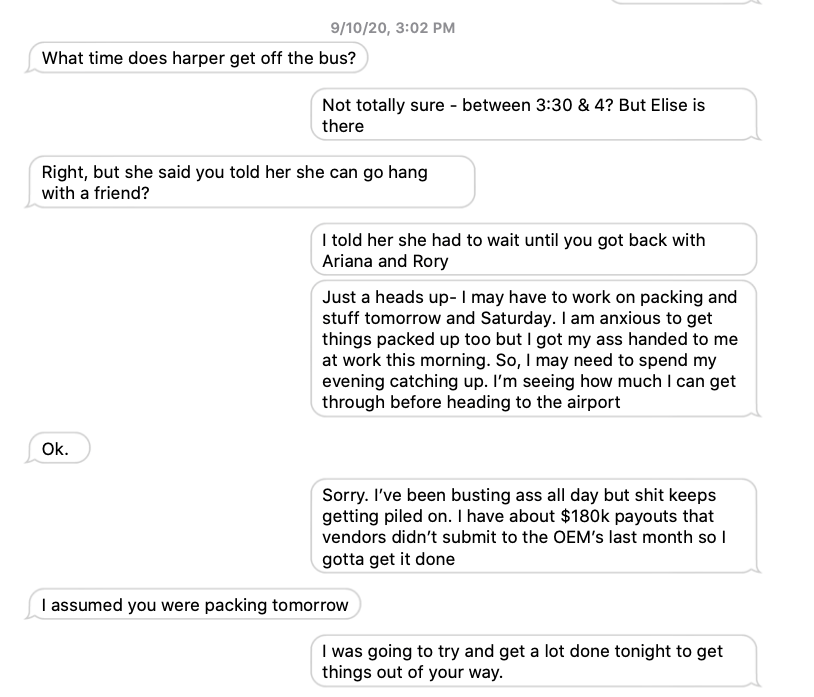
Task: Select message about hanging with a friend
Action: [x=251, y=182]
